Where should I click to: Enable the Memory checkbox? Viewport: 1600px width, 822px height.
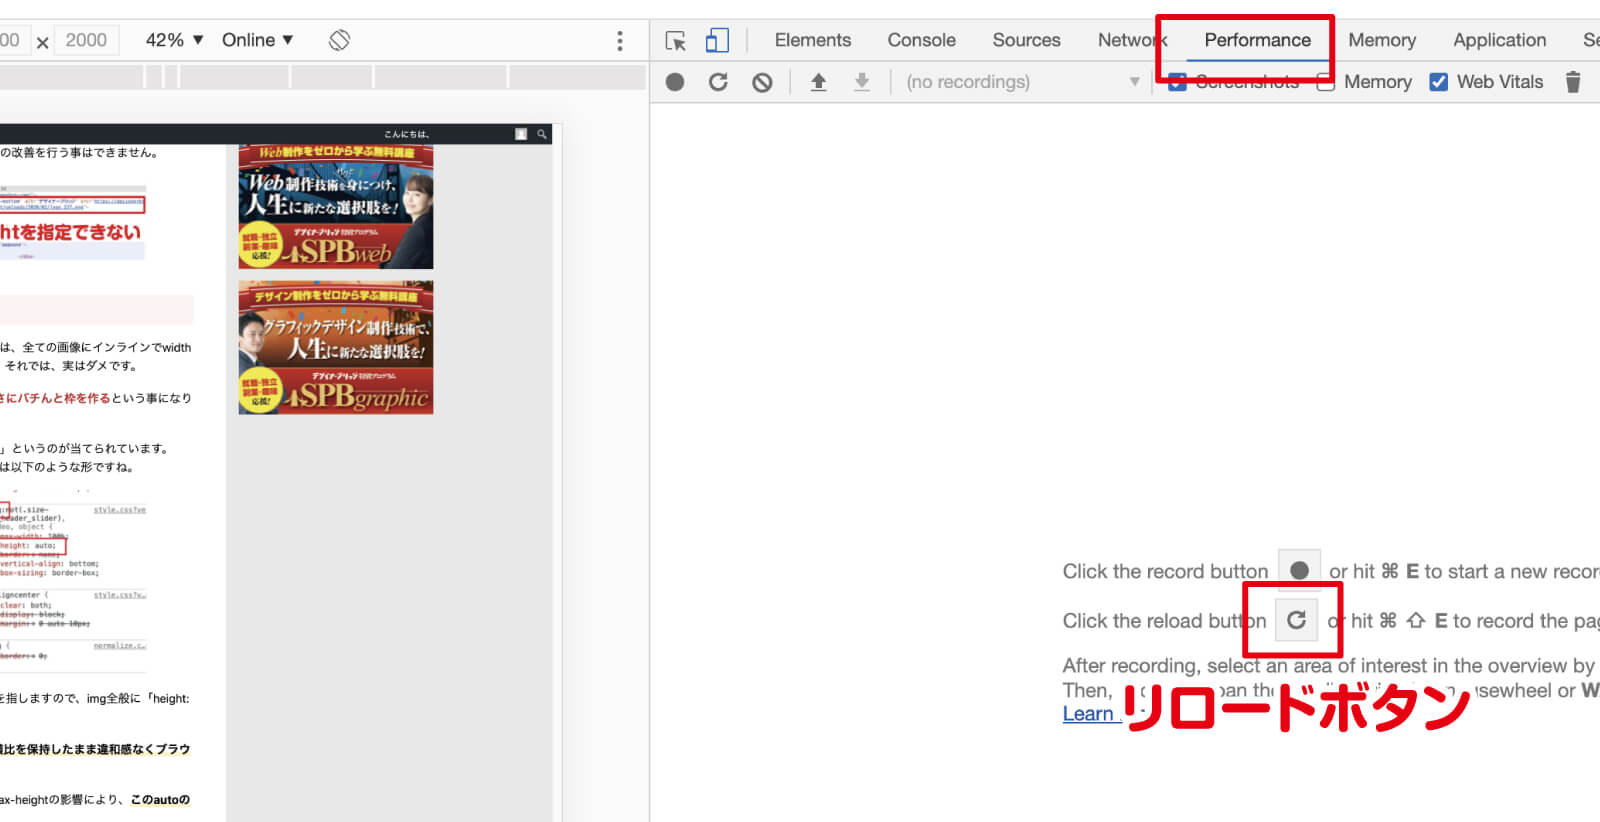(x=1326, y=82)
